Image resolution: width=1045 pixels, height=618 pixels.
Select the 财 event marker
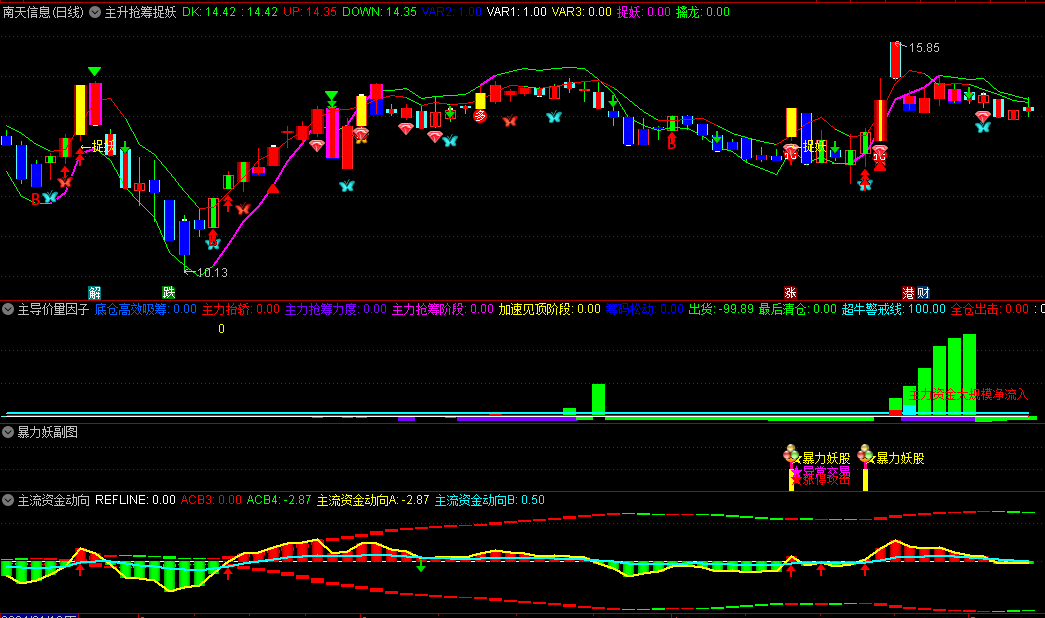pyautogui.click(x=923, y=292)
